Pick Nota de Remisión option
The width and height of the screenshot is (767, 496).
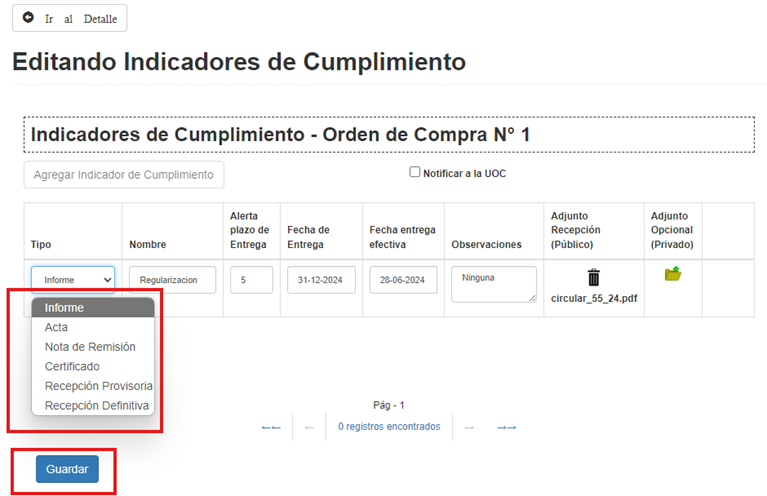[90, 347]
